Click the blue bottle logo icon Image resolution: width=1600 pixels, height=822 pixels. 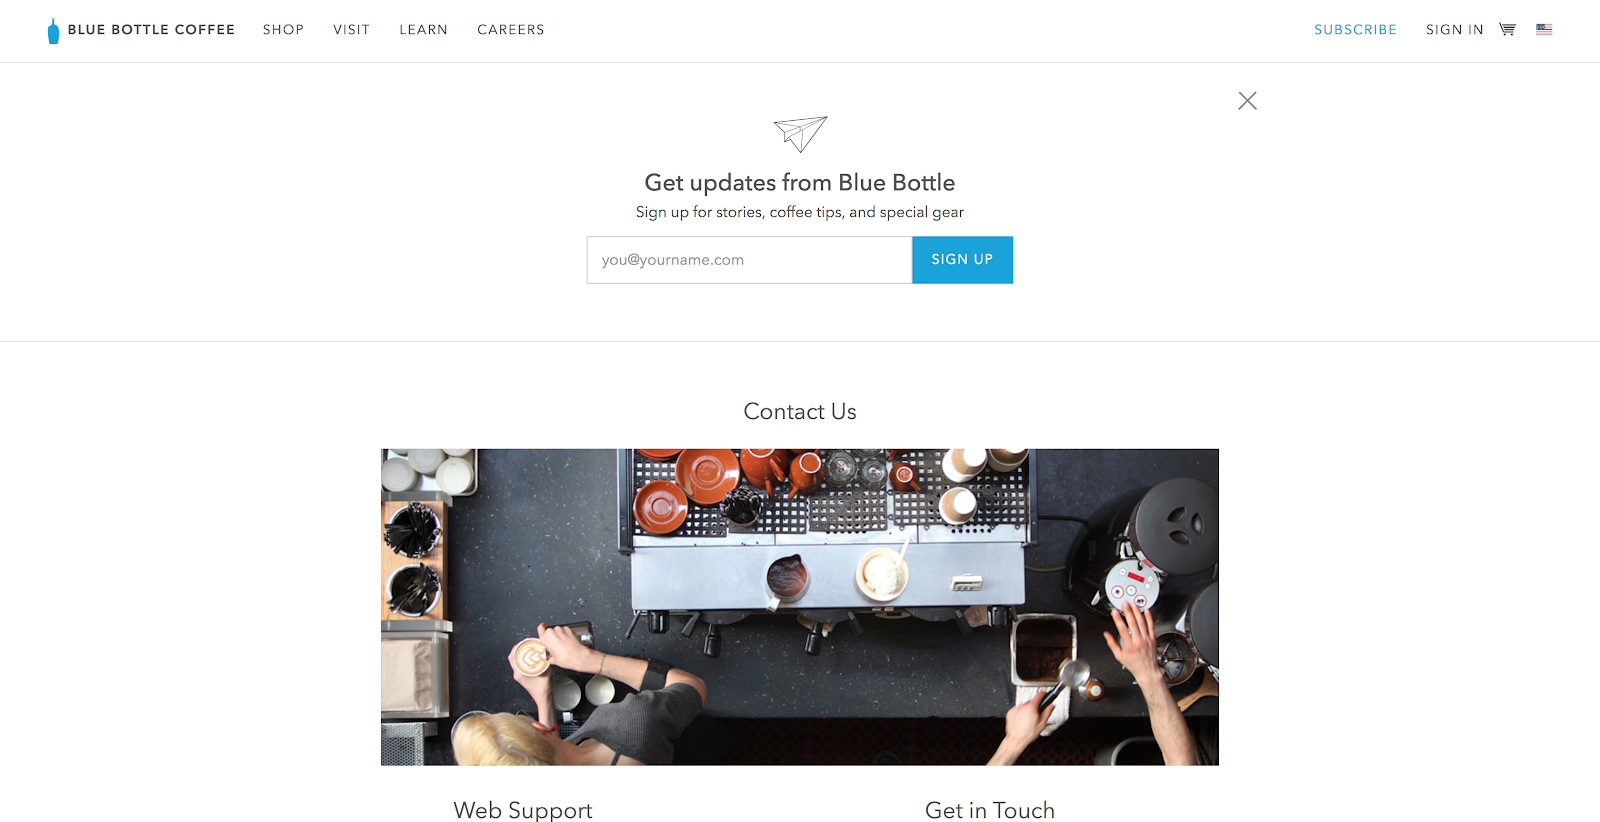click(53, 31)
